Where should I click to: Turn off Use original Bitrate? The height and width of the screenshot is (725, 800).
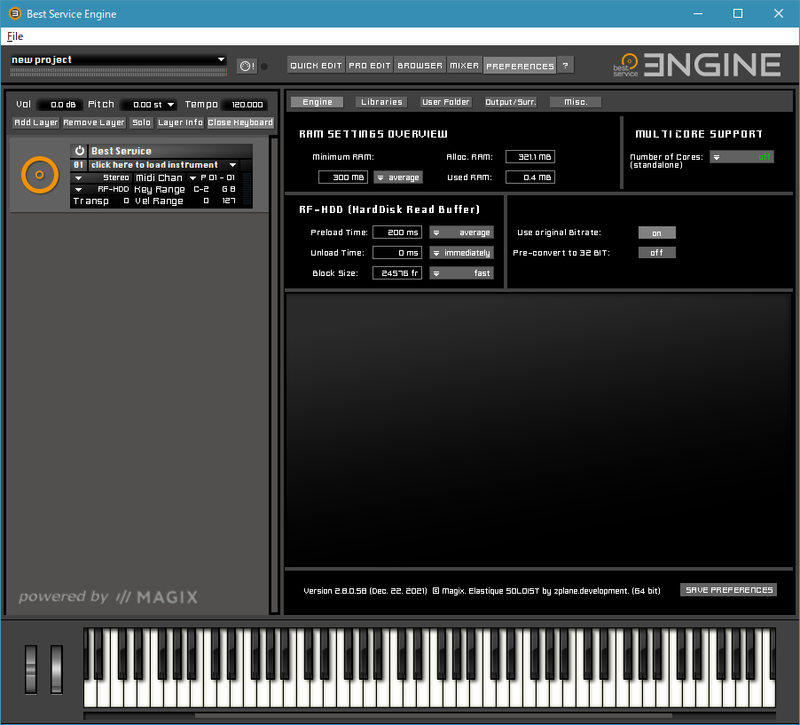pyautogui.click(x=657, y=232)
